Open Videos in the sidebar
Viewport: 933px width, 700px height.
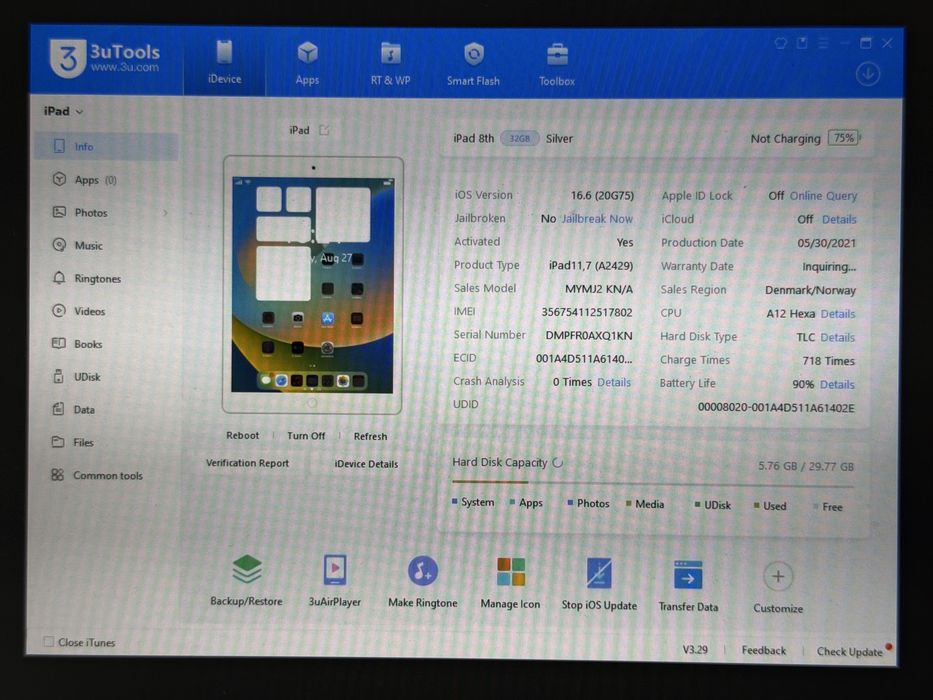click(106, 311)
